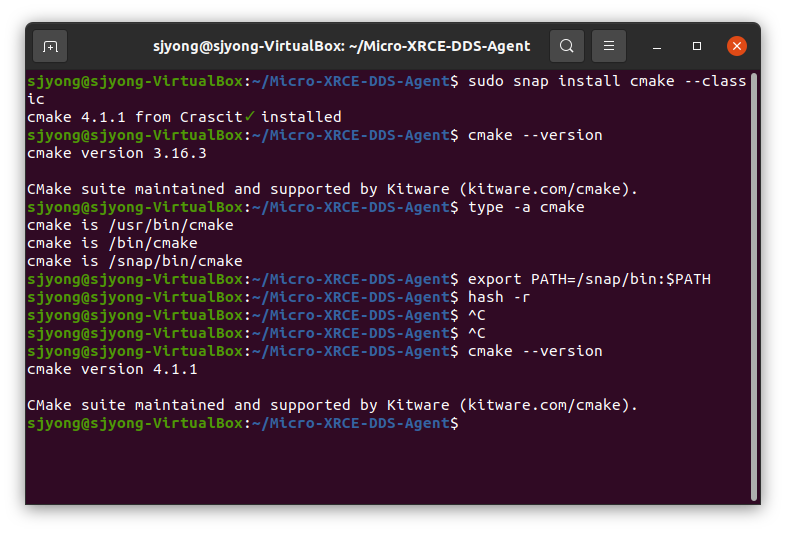Click the last empty prompt line

click(x=243, y=424)
